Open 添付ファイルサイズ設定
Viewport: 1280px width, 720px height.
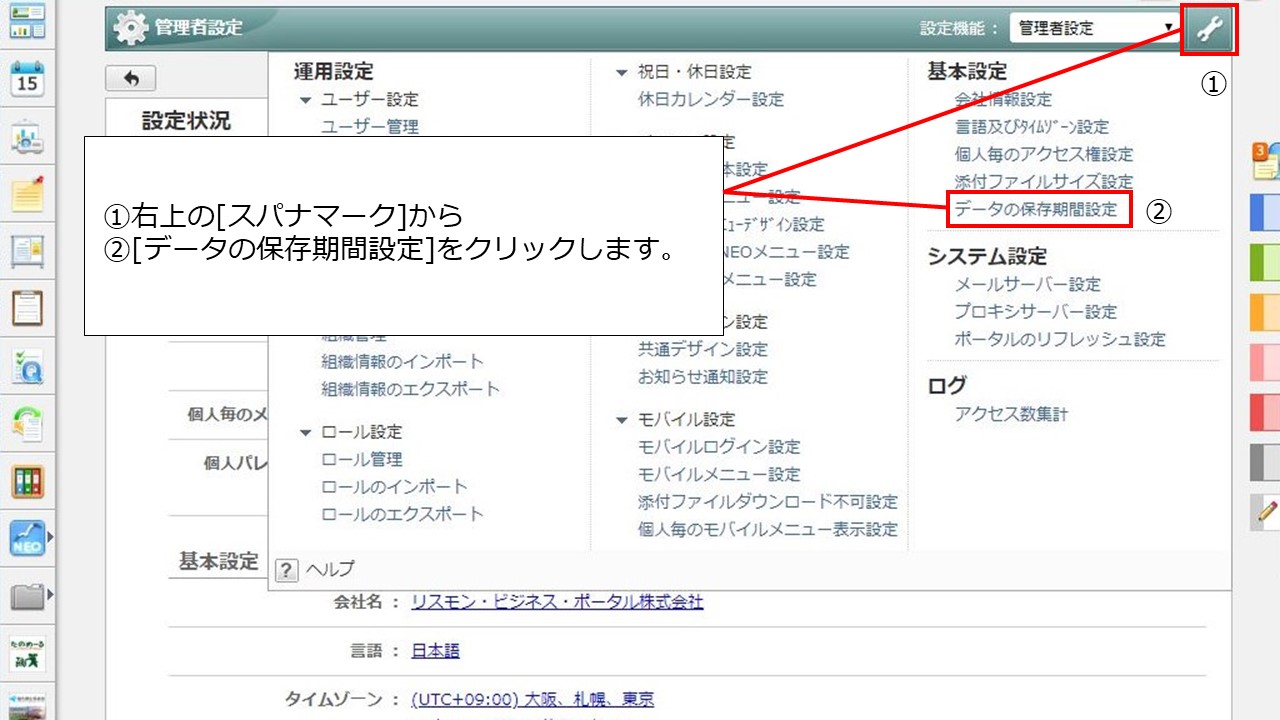[x=1044, y=182]
